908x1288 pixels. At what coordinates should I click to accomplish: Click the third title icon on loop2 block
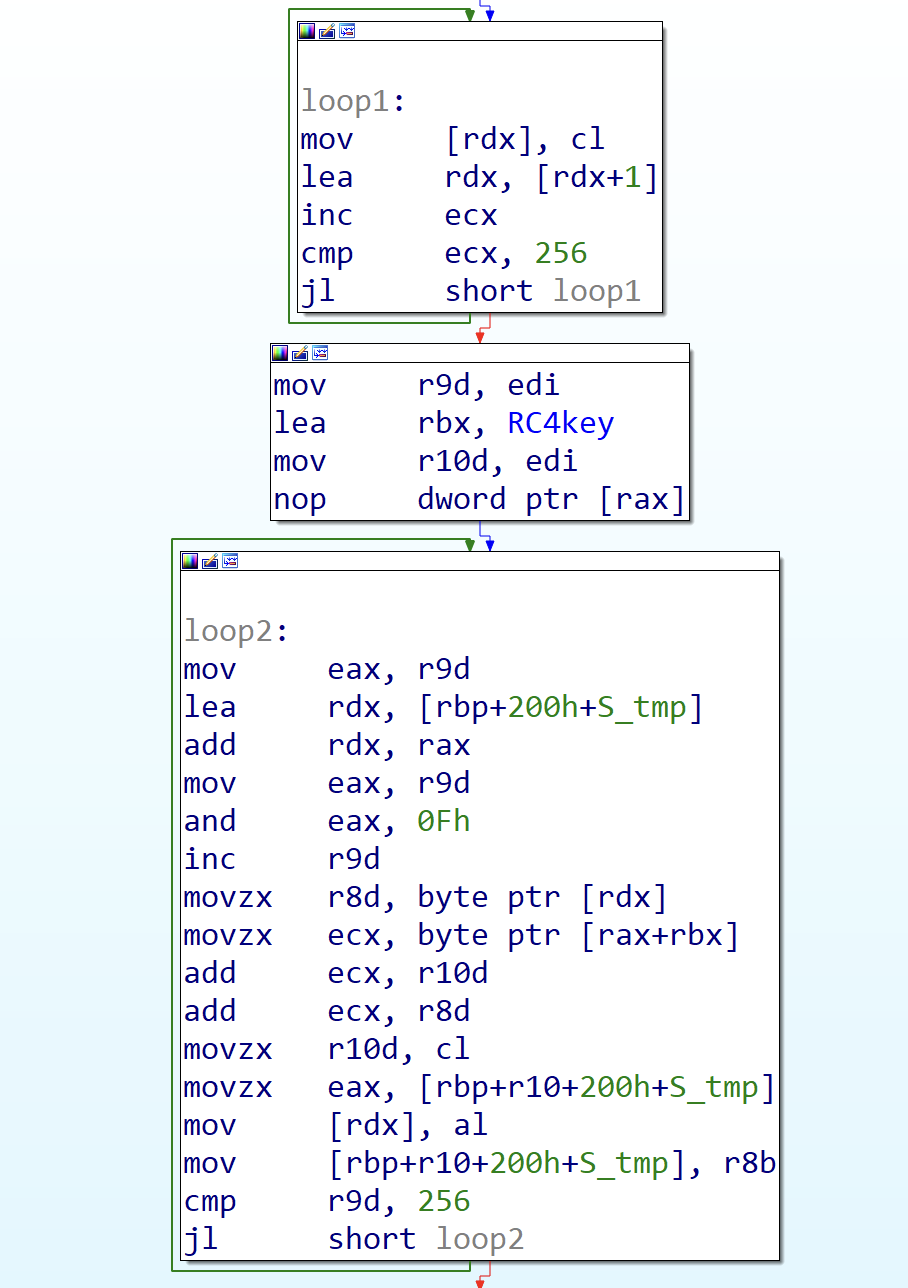[x=230, y=561]
